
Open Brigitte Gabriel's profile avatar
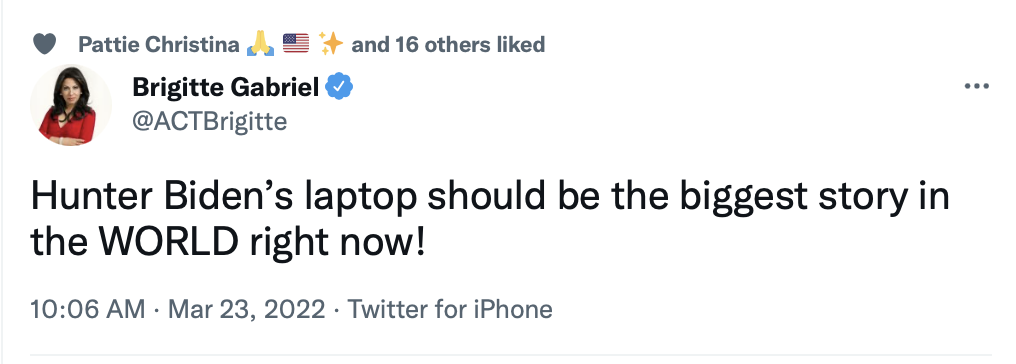click(x=70, y=105)
